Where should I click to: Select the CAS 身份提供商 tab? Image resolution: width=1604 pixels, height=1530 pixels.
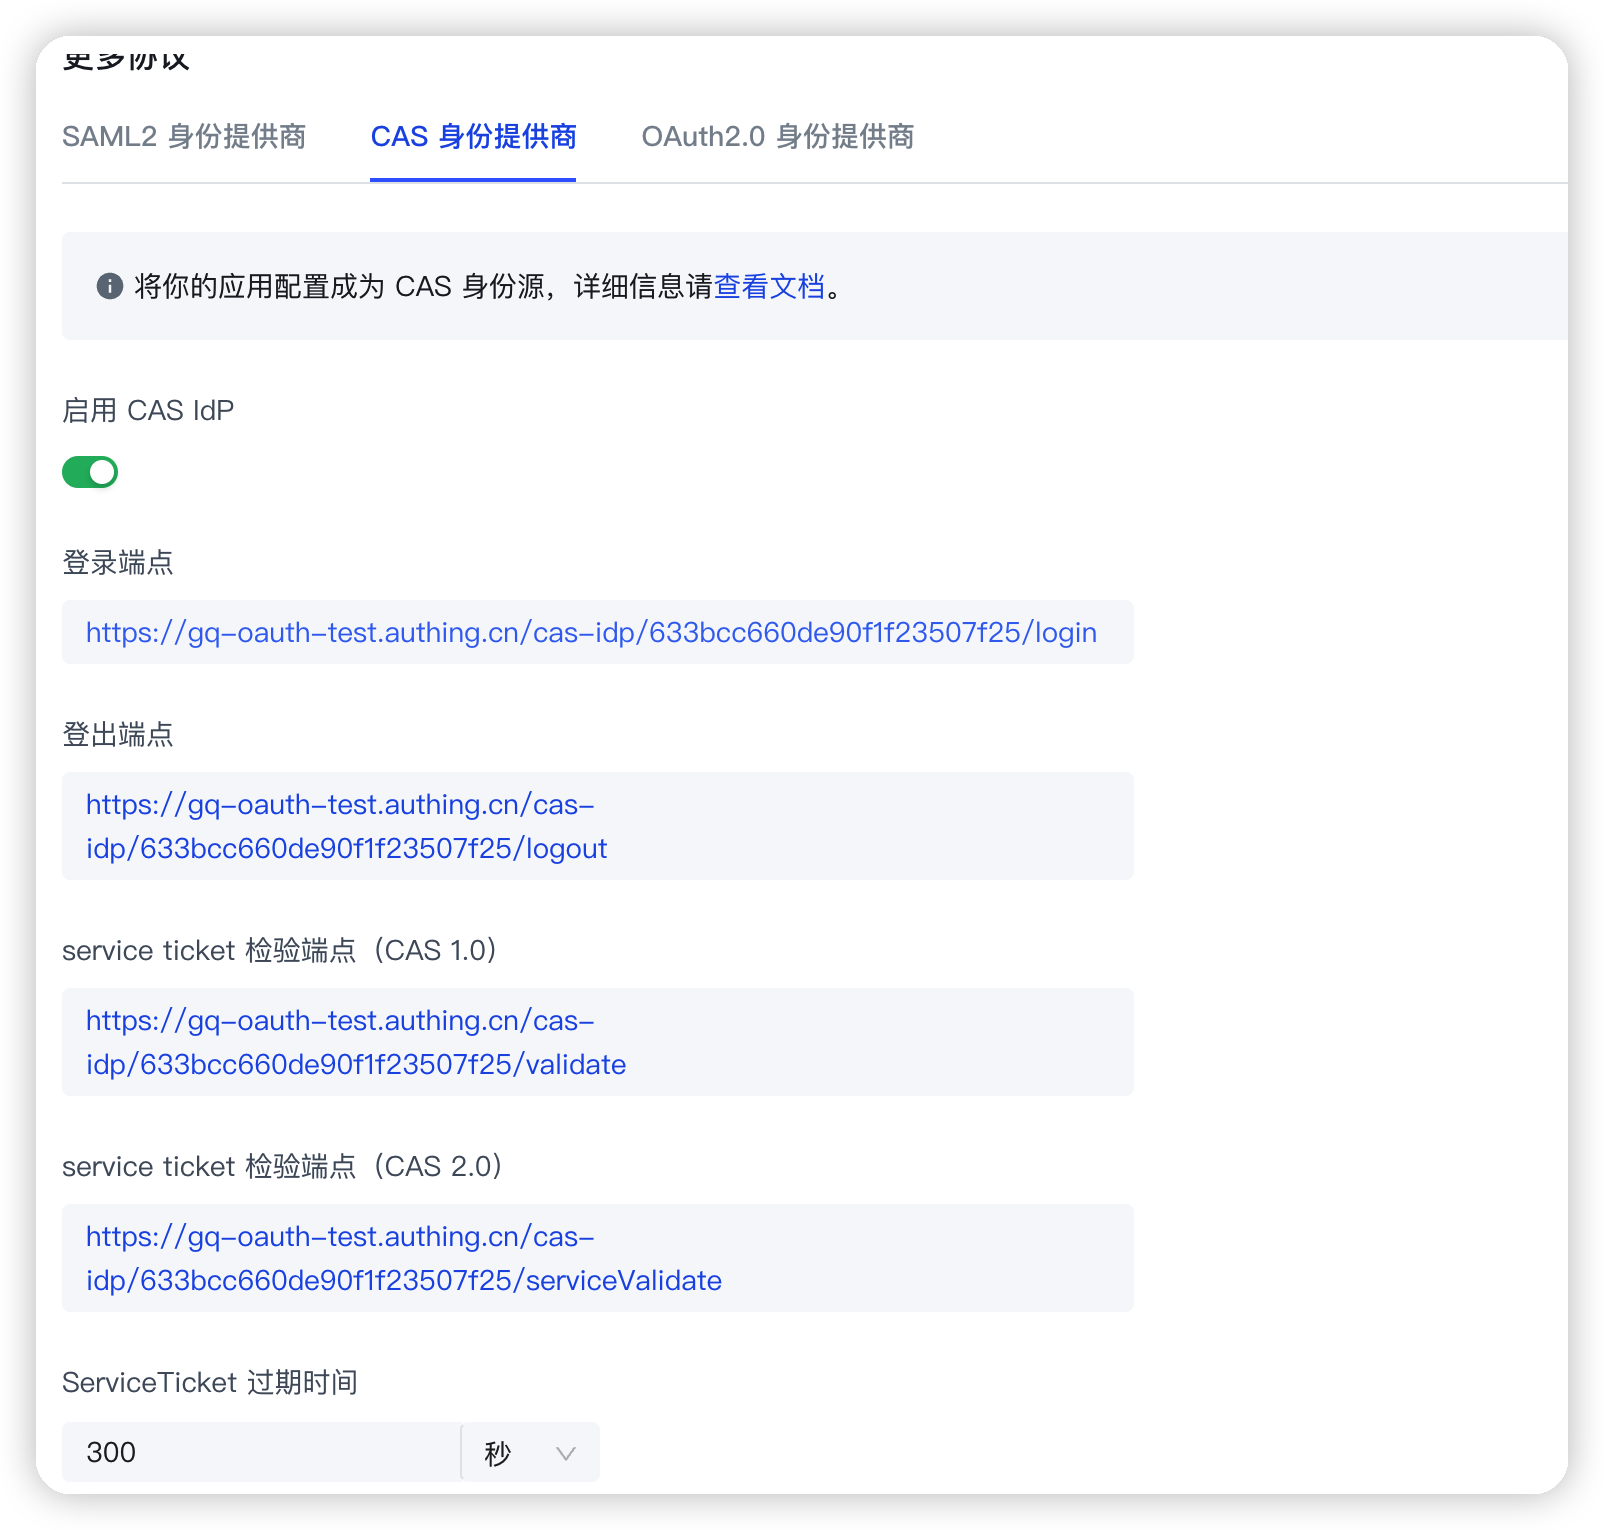(x=472, y=137)
